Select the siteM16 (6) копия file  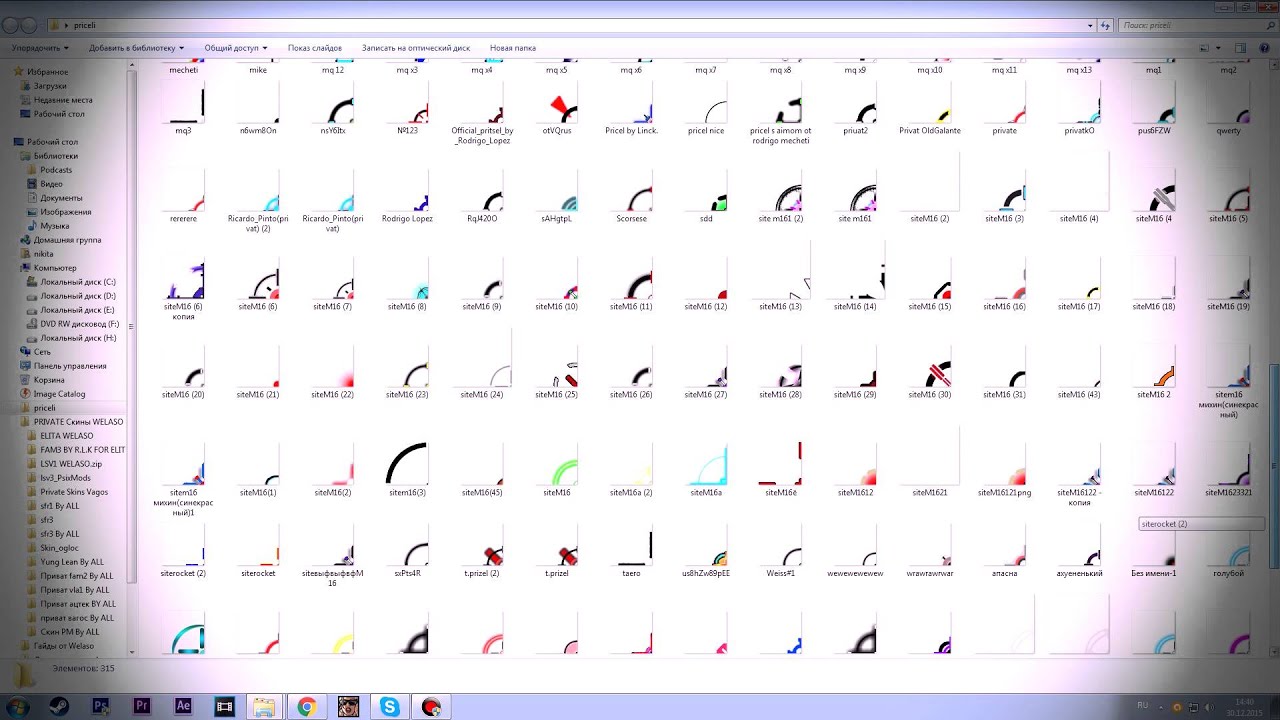point(183,290)
